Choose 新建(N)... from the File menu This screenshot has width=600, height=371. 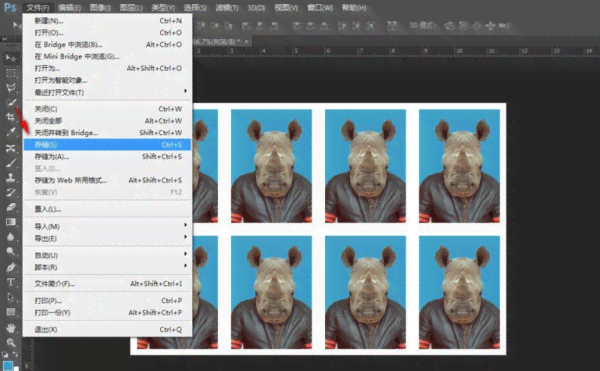coord(108,21)
